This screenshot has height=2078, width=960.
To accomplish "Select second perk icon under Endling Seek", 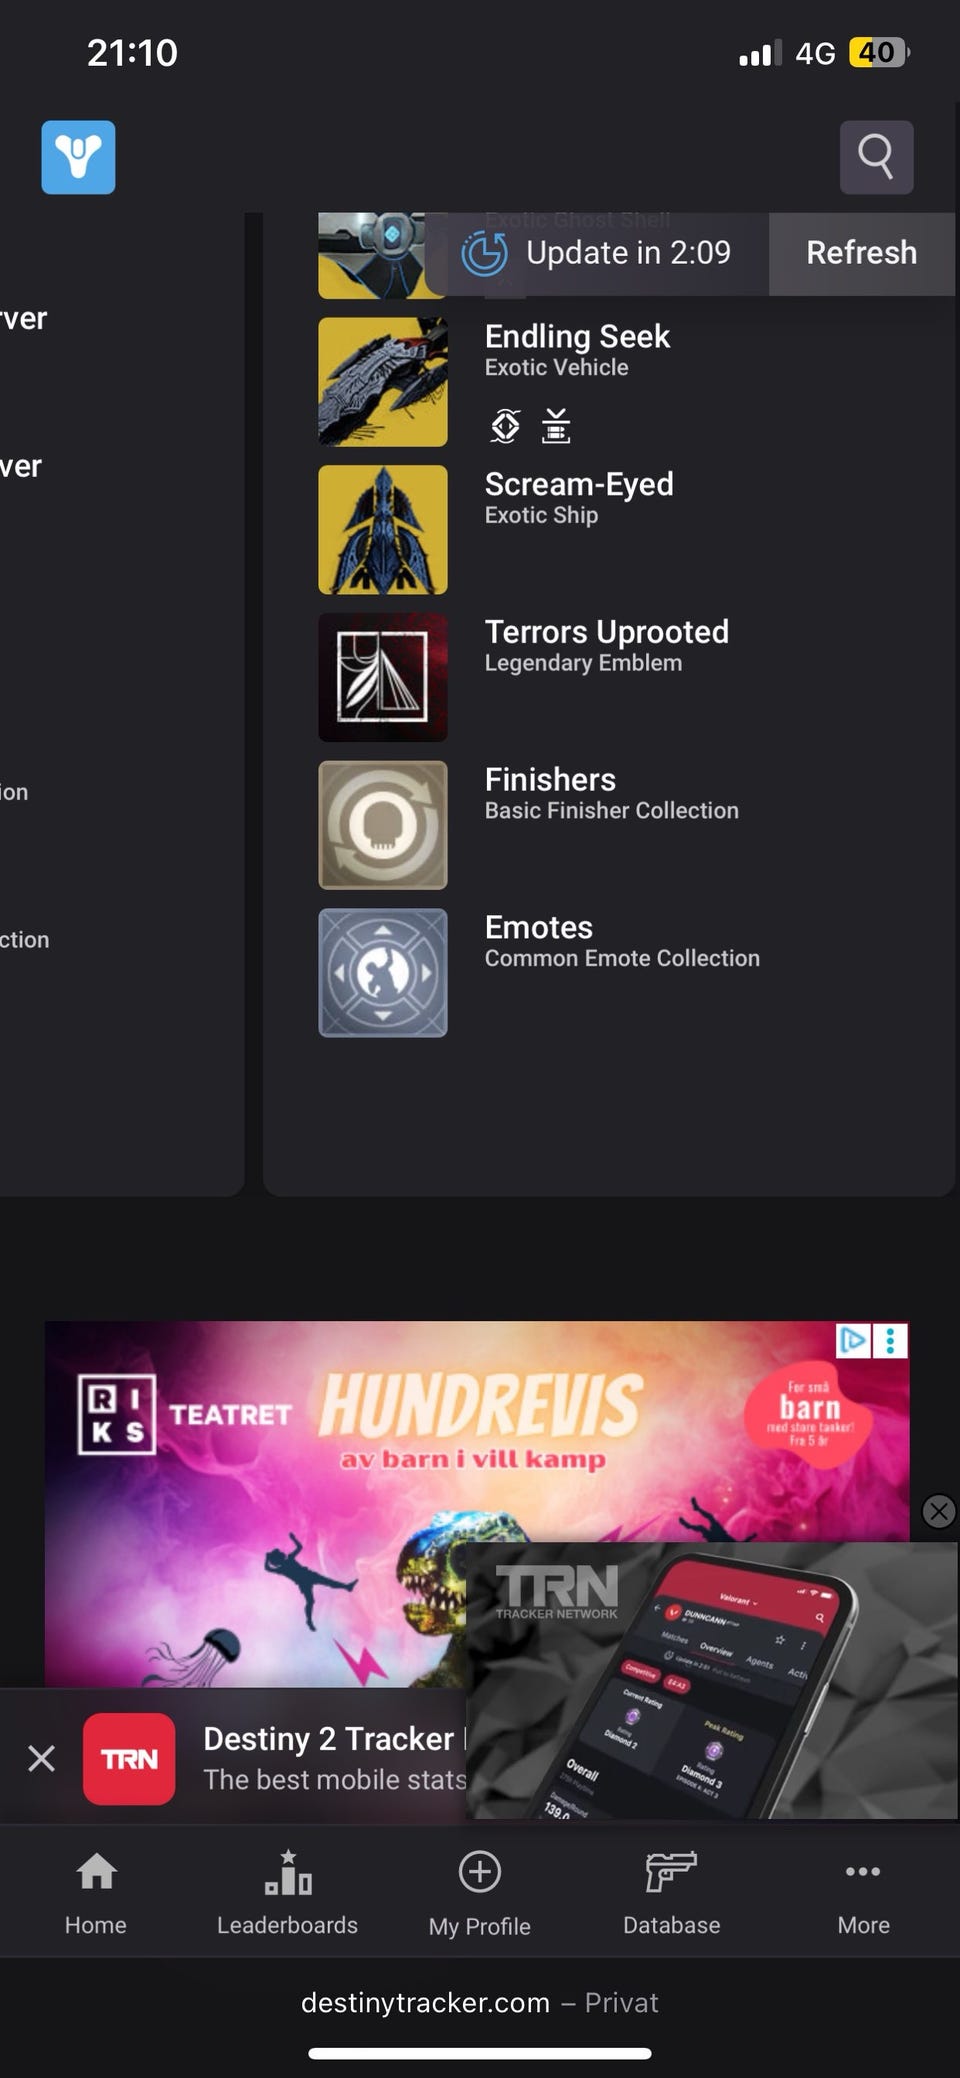I will pyautogui.click(x=556, y=426).
